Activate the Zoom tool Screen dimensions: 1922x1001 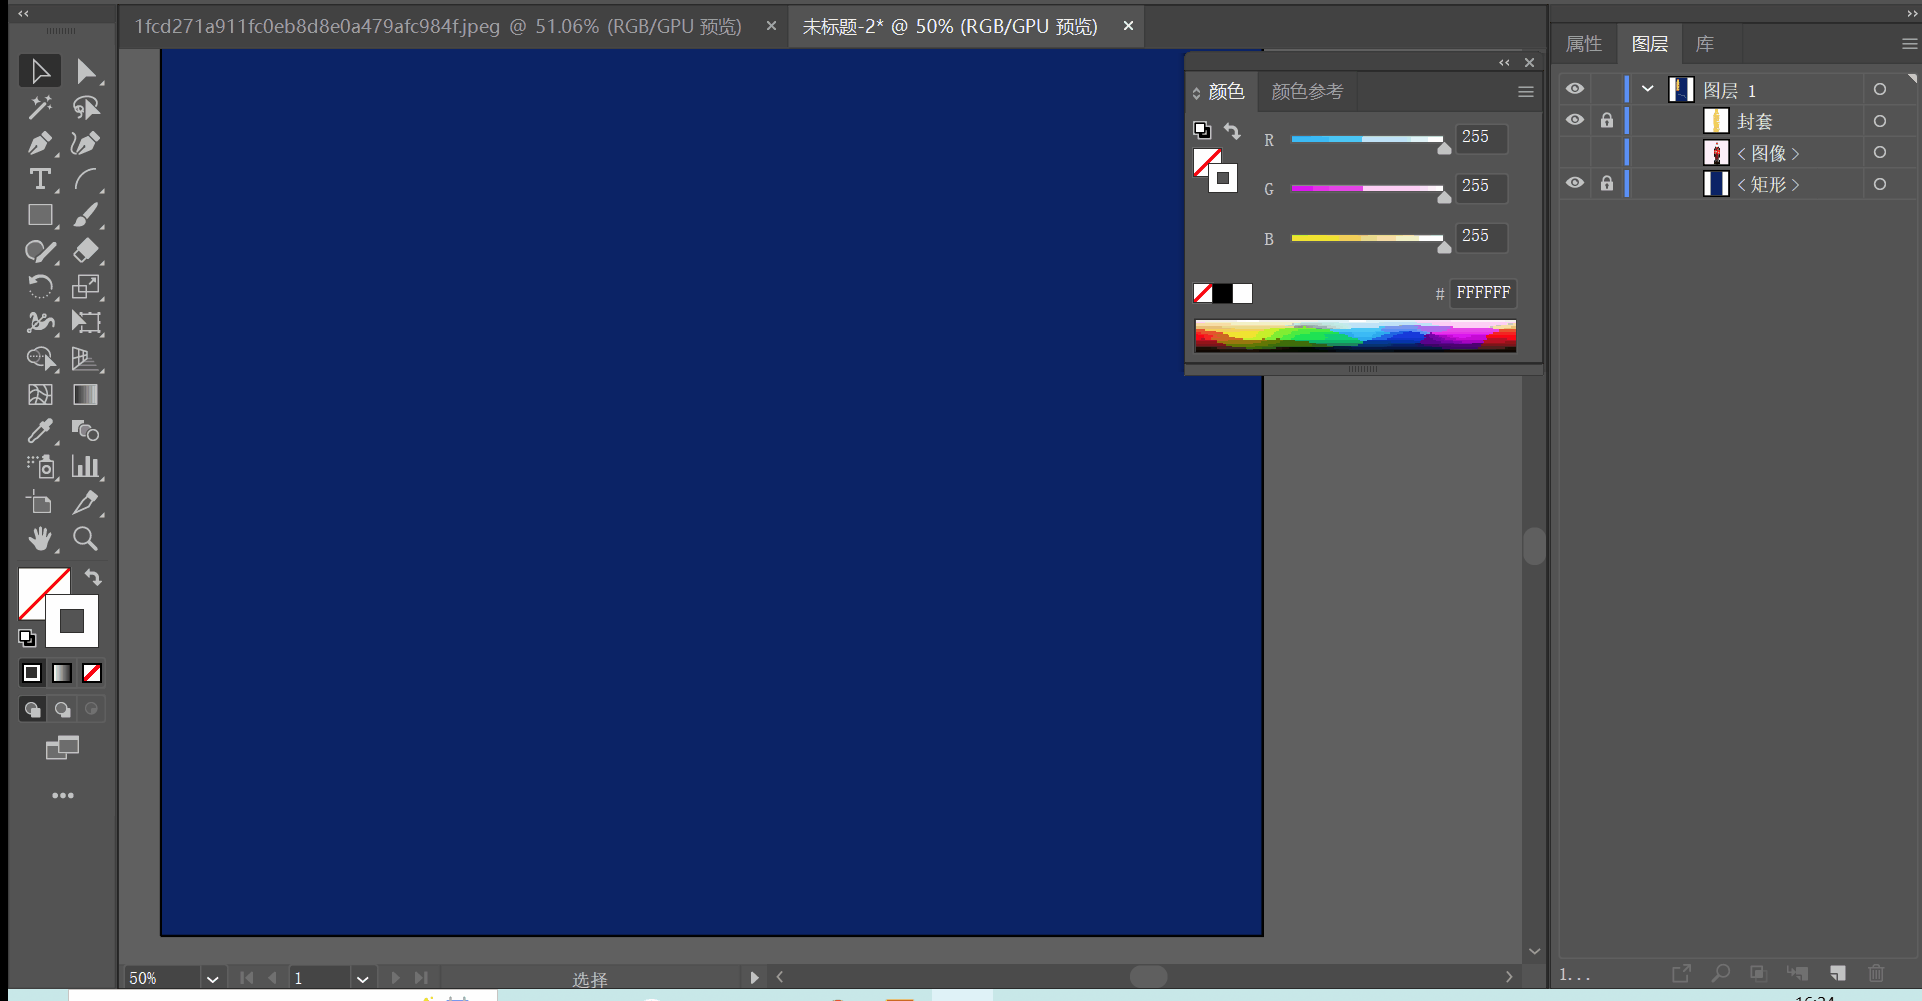coord(86,539)
